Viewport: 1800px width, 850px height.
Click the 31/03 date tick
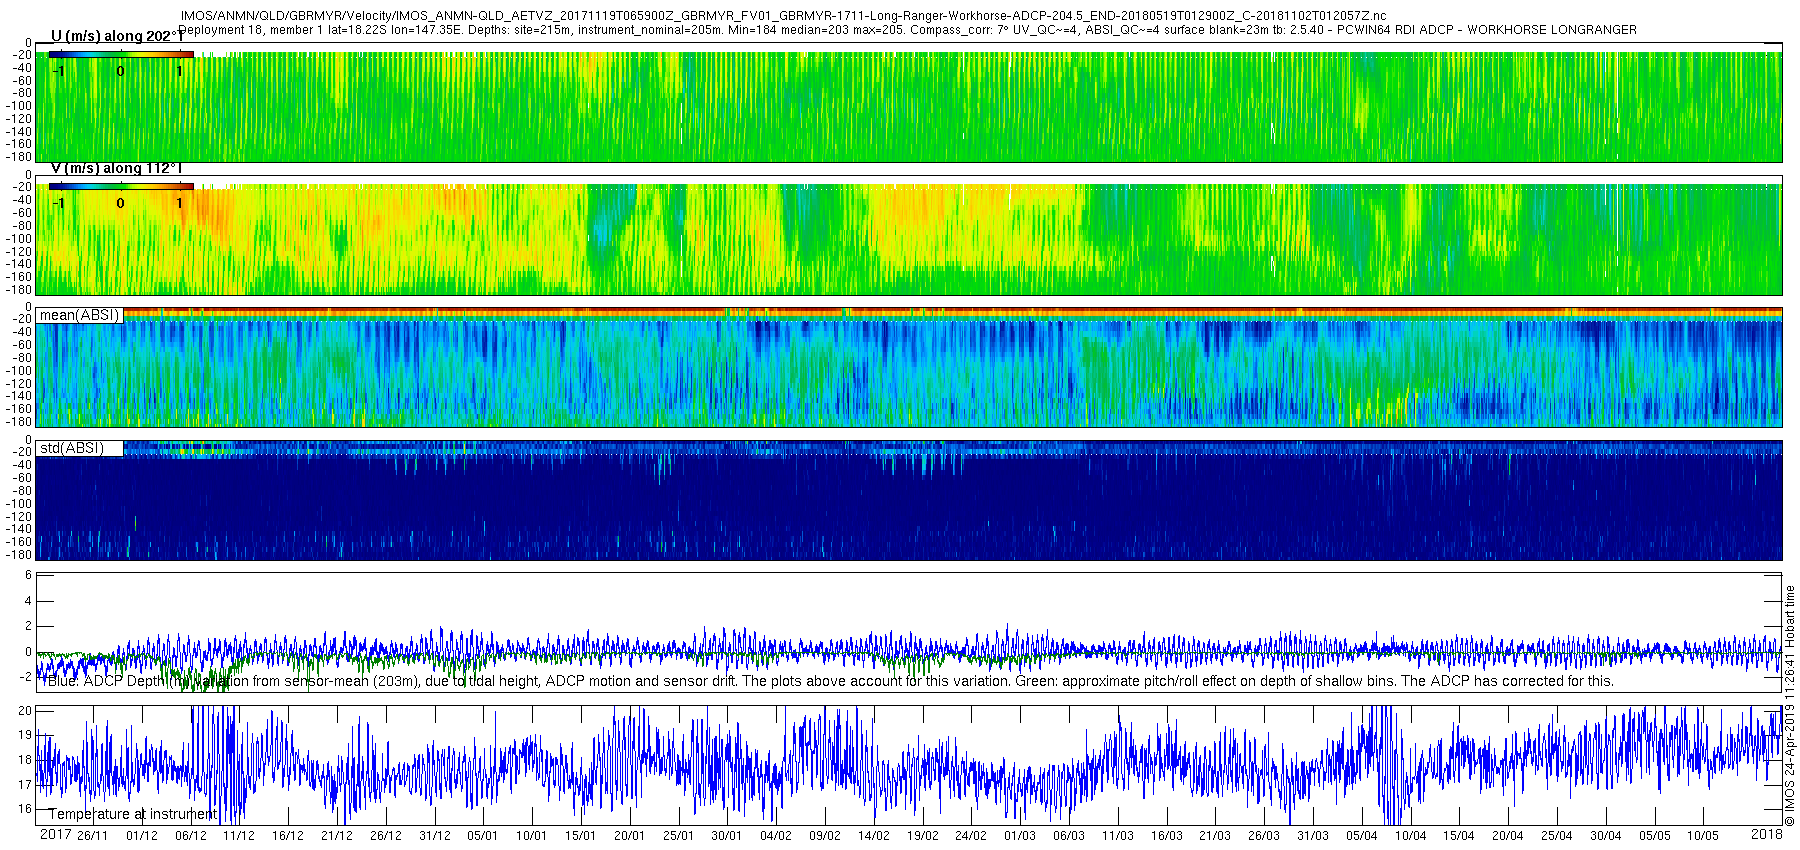[x=1312, y=836]
